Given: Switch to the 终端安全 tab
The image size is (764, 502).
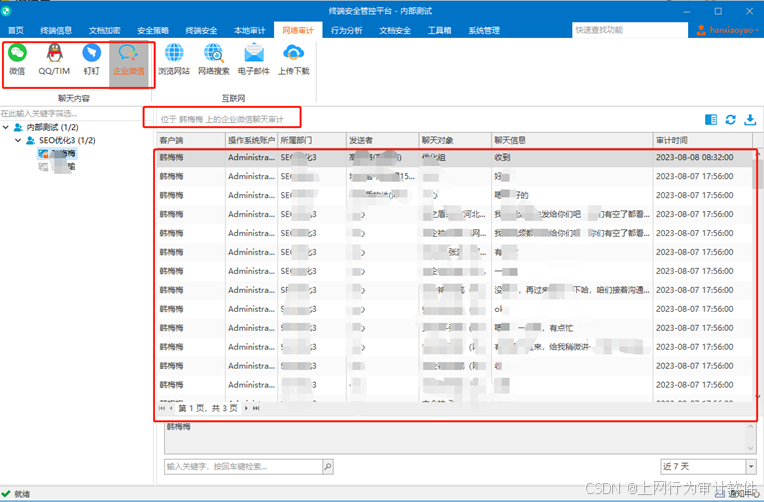Looking at the screenshot, I should point(201,30).
